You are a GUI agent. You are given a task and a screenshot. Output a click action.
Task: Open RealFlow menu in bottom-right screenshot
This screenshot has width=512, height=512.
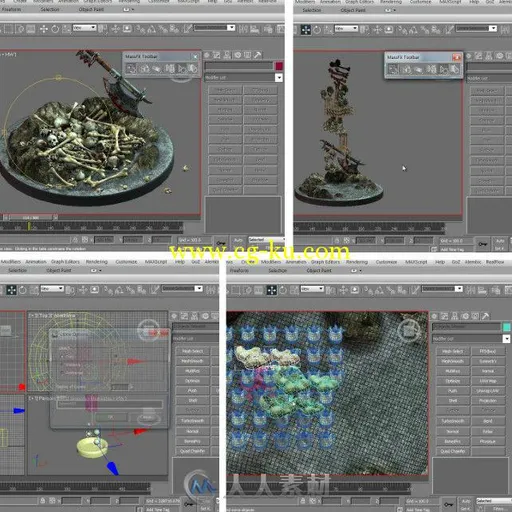[495, 262]
